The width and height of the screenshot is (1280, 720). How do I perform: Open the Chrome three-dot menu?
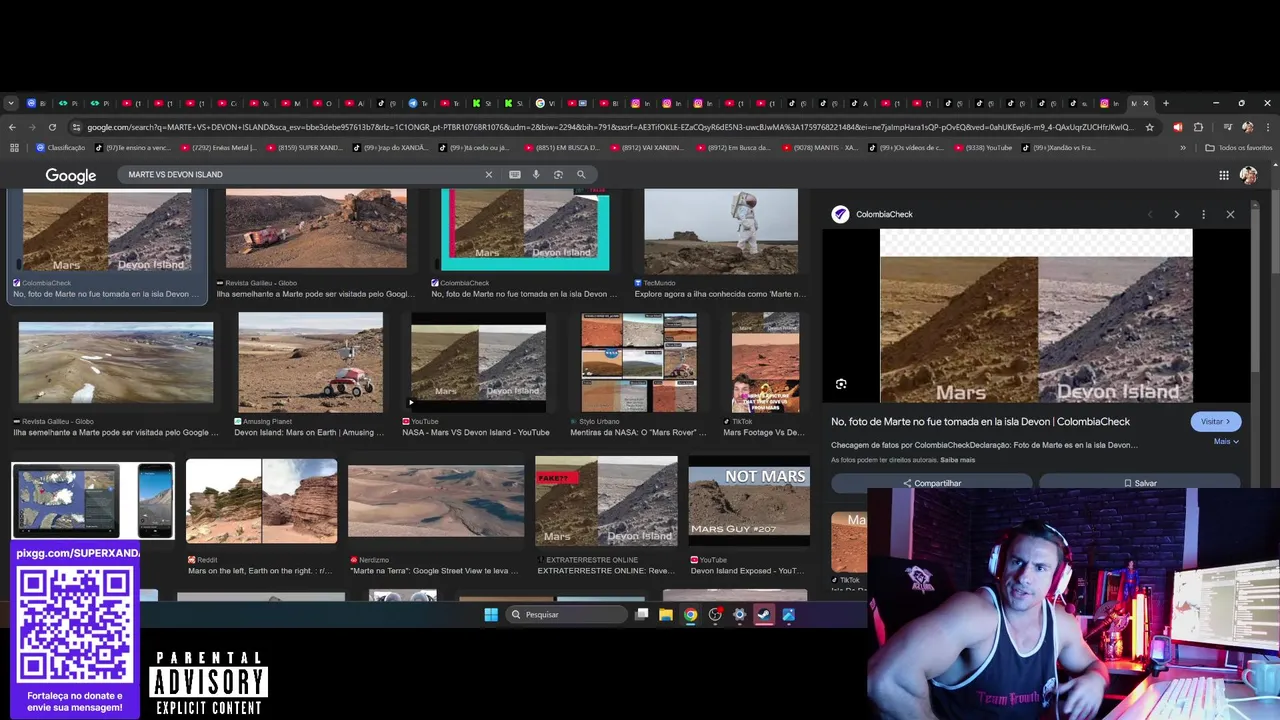[1267, 127]
